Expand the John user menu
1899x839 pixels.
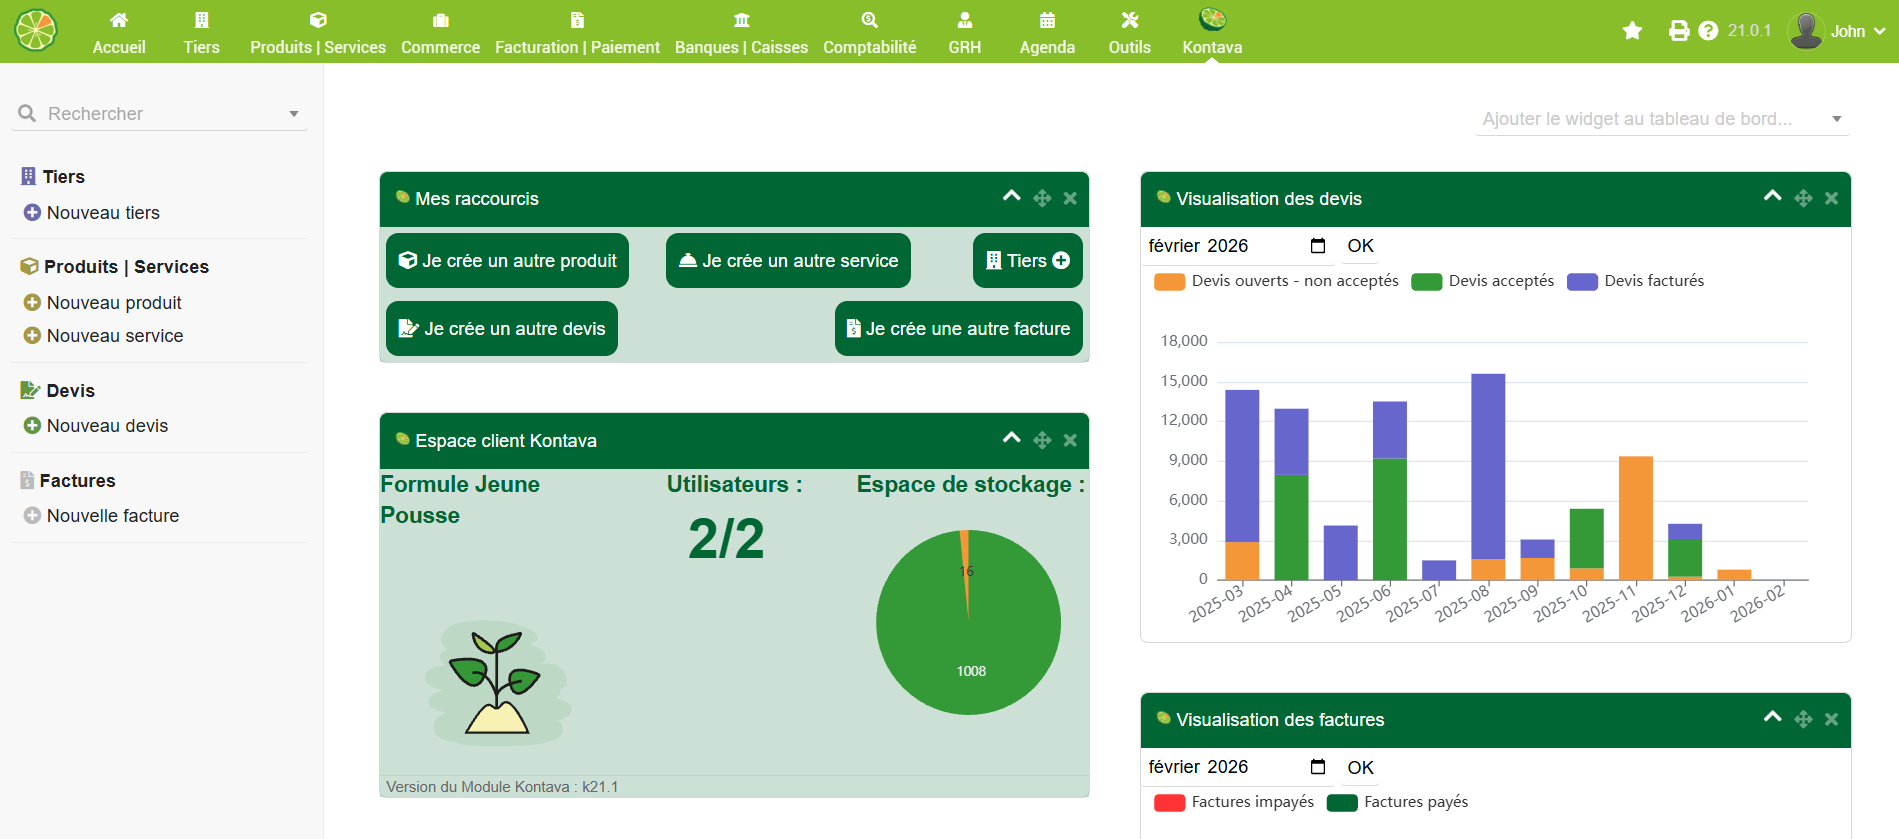1837,31
